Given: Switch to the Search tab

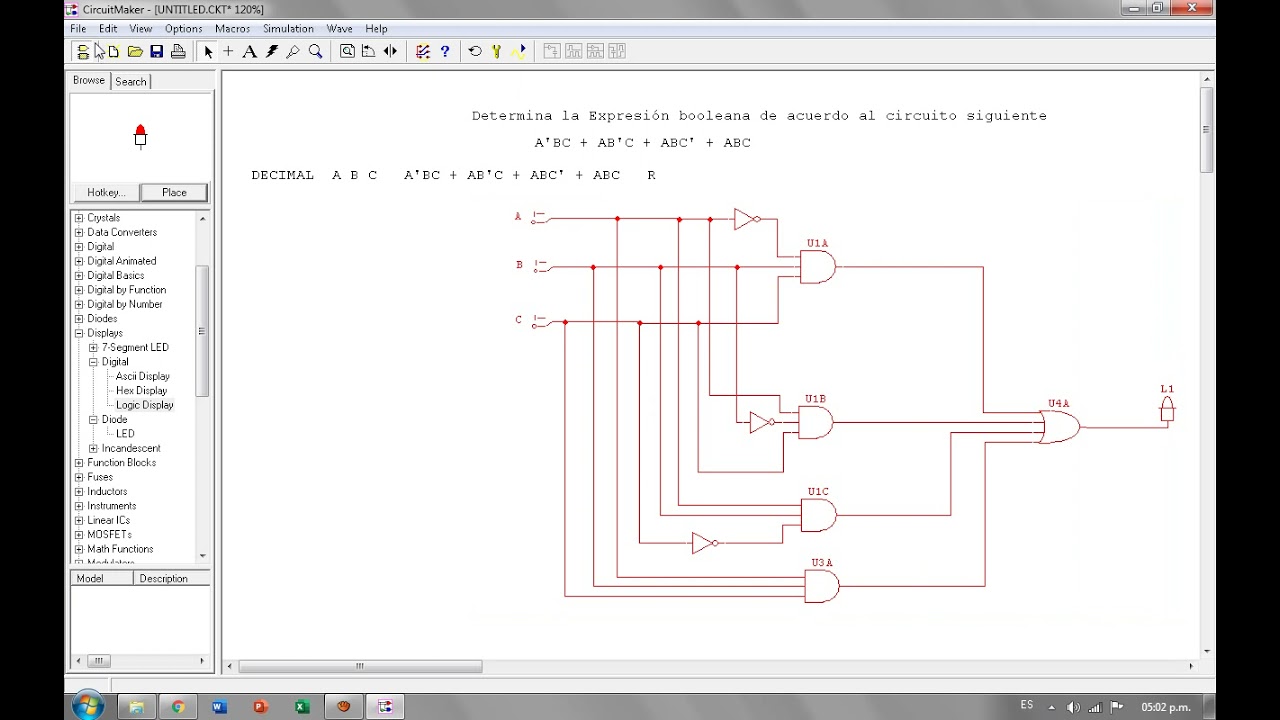Looking at the screenshot, I should click(131, 81).
